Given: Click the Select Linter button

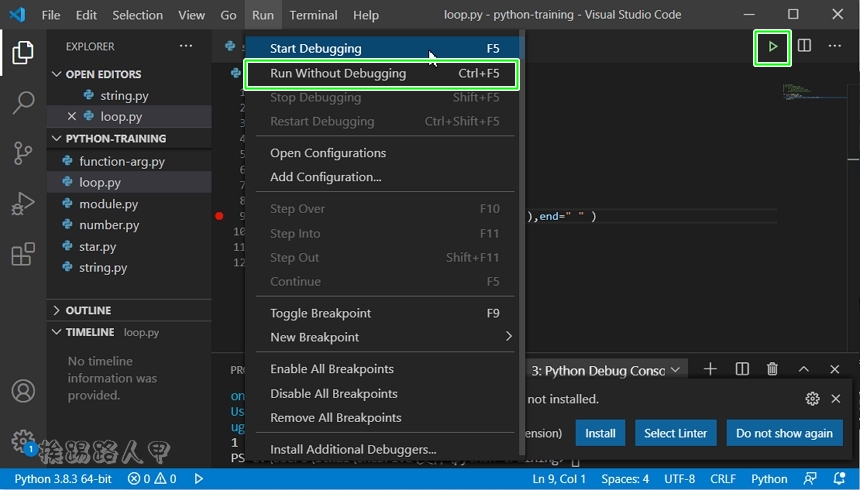Looking at the screenshot, I should pos(675,433).
